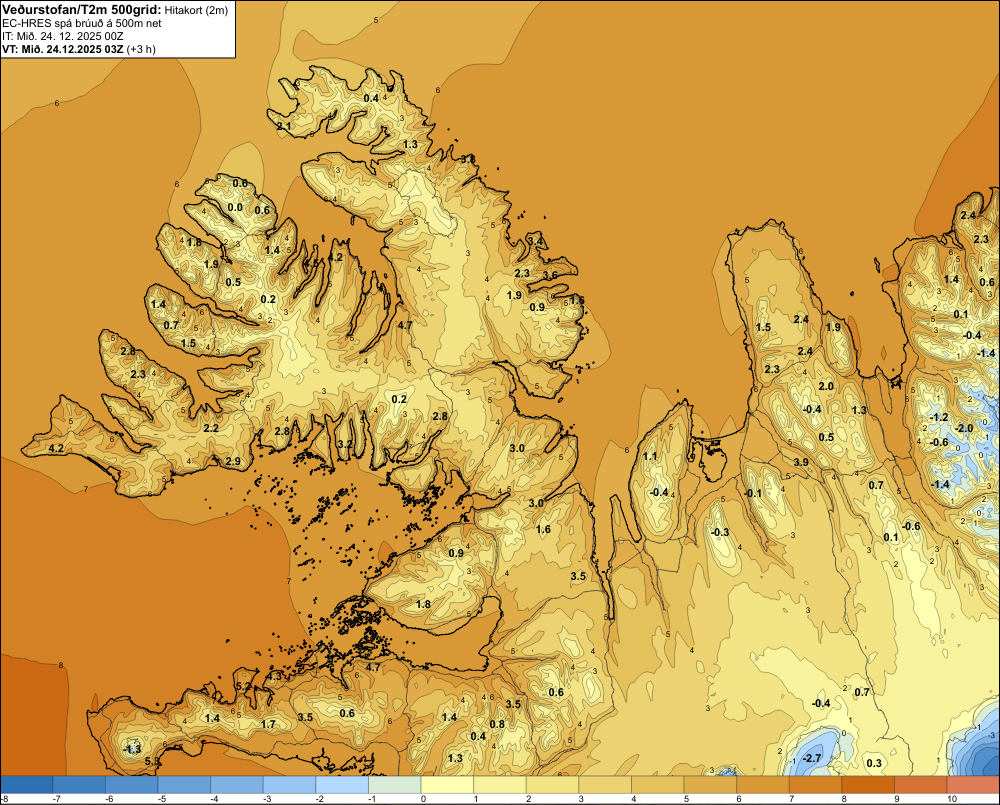Click the "2.9" temperature value on the map
Image resolution: width=1000 pixels, height=805 pixels.
[233, 461]
